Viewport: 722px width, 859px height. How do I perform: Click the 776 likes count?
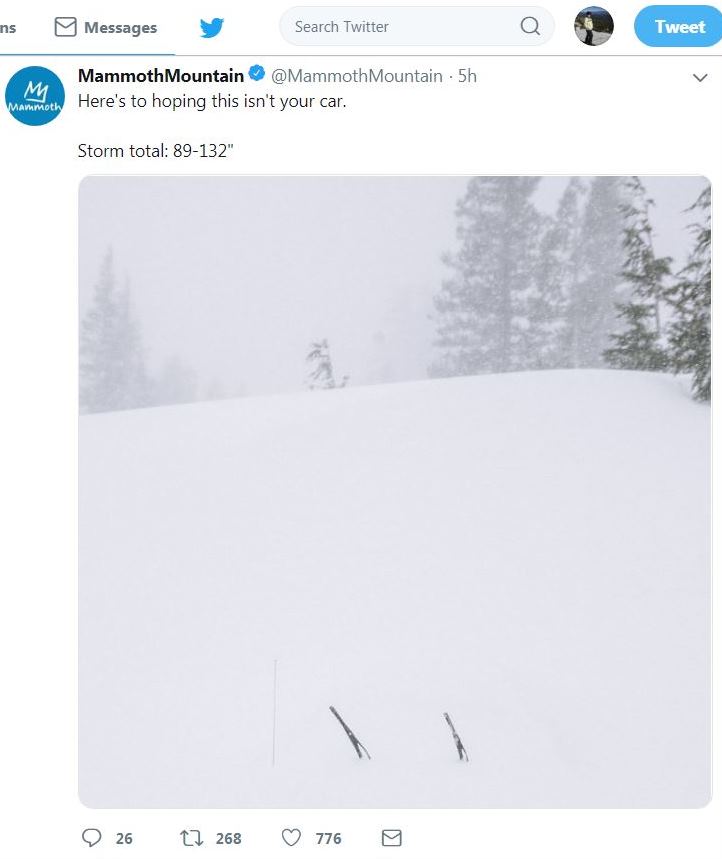(x=328, y=839)
